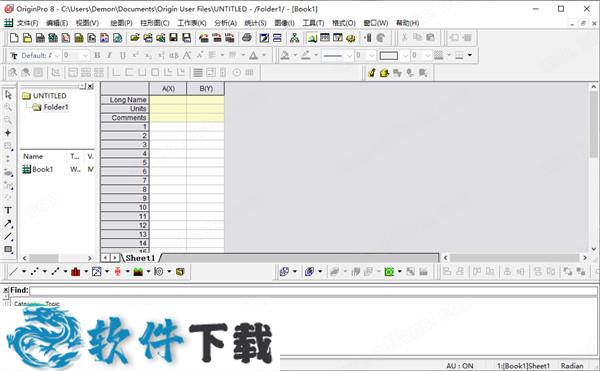
Task: Open the 编辑(E) menu
Action: click(57, 23)
